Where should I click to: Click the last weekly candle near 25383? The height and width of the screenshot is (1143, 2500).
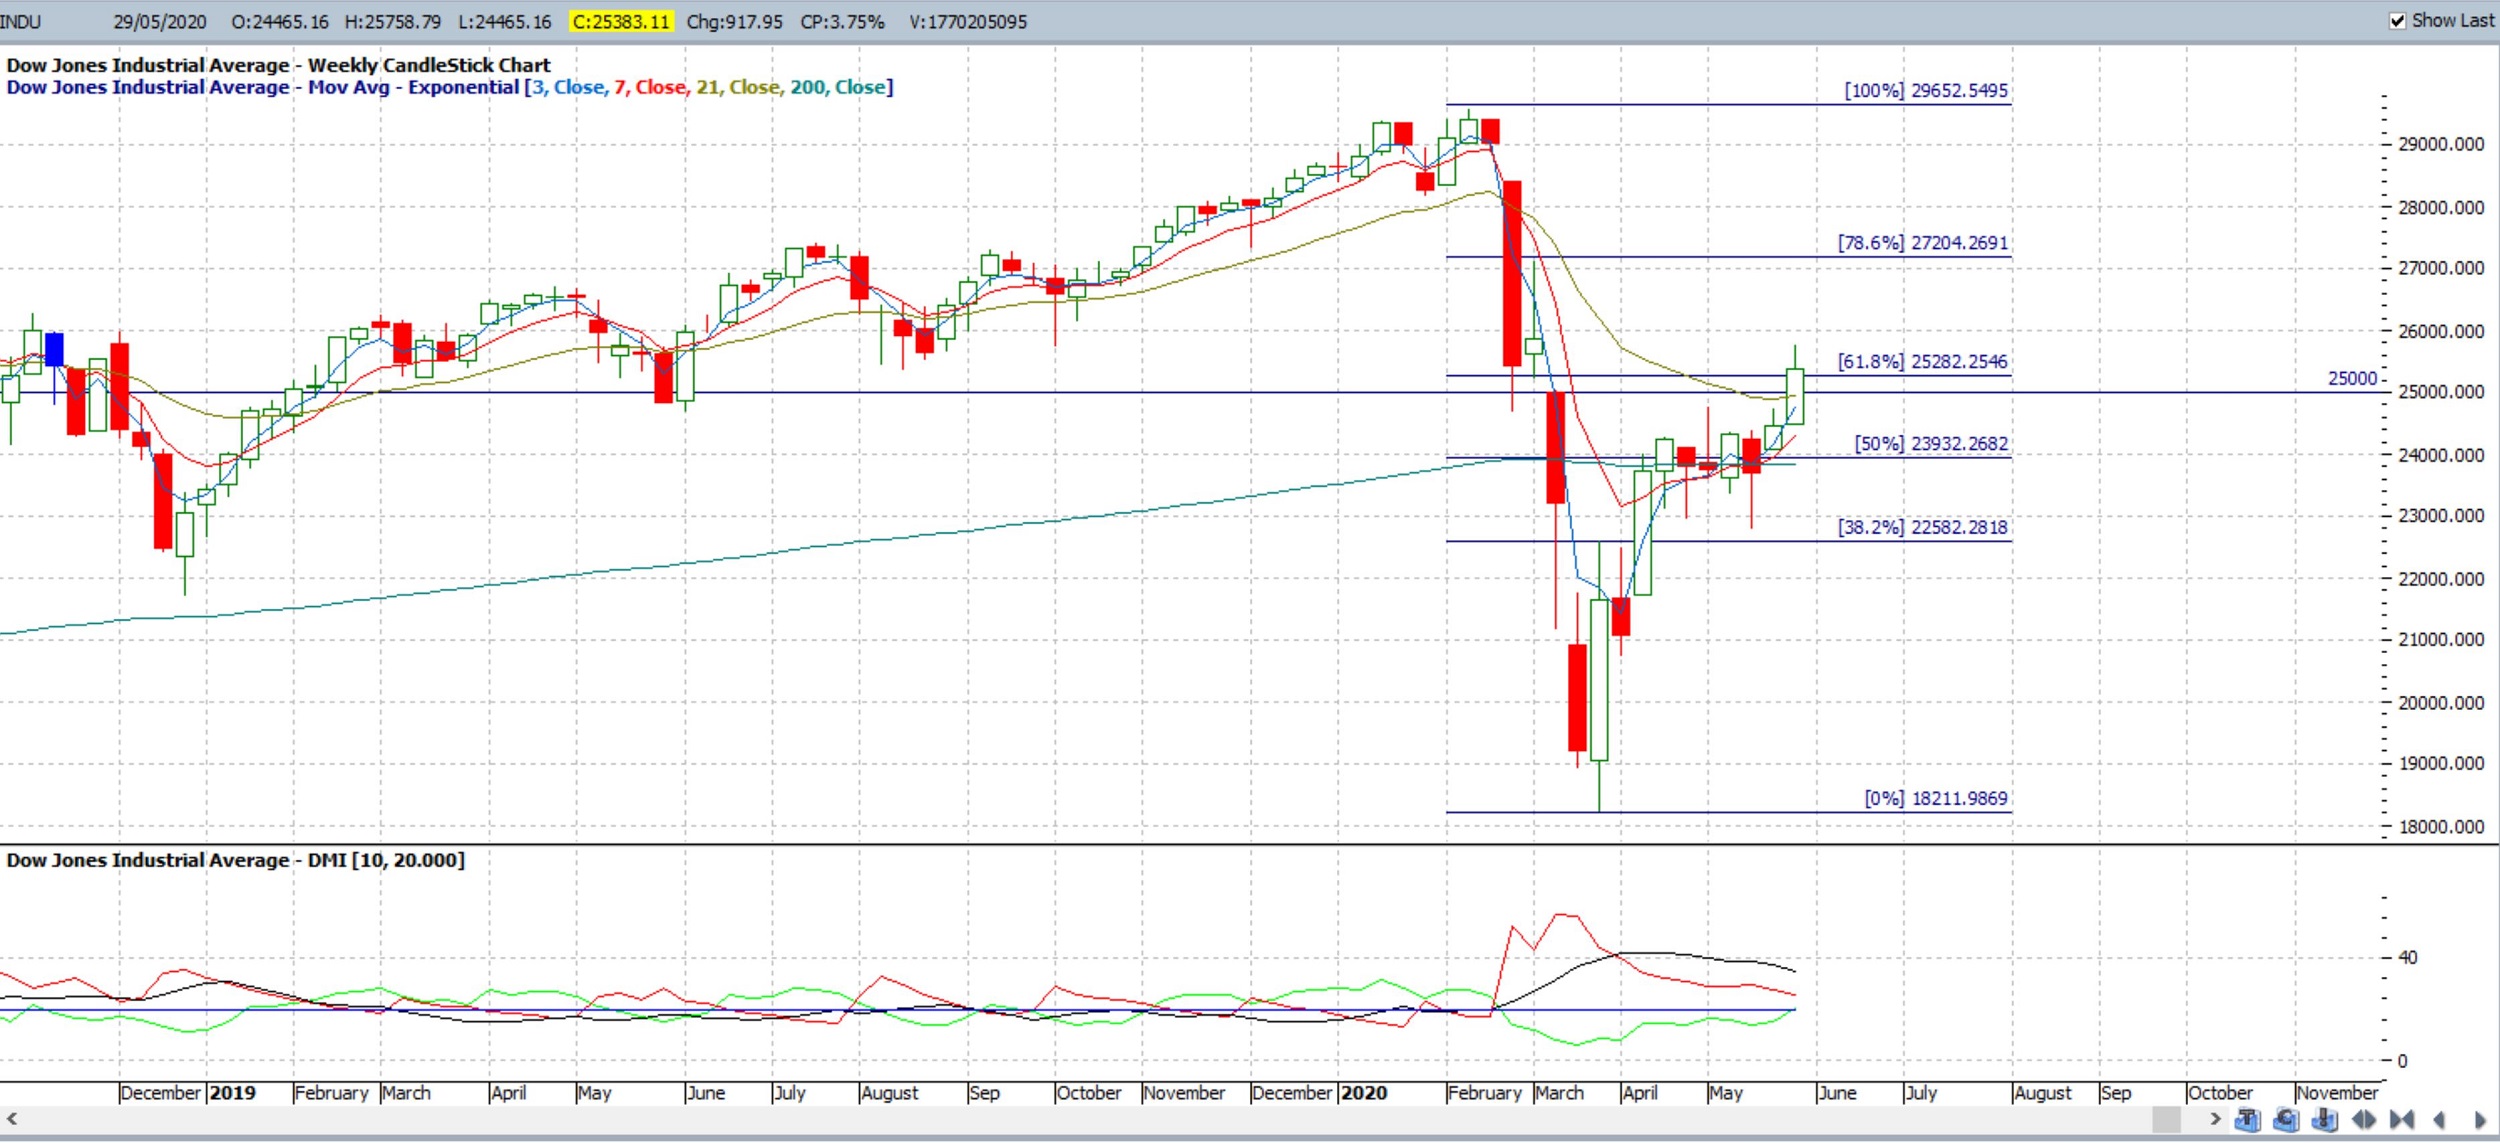click(x=1795, y=396)
